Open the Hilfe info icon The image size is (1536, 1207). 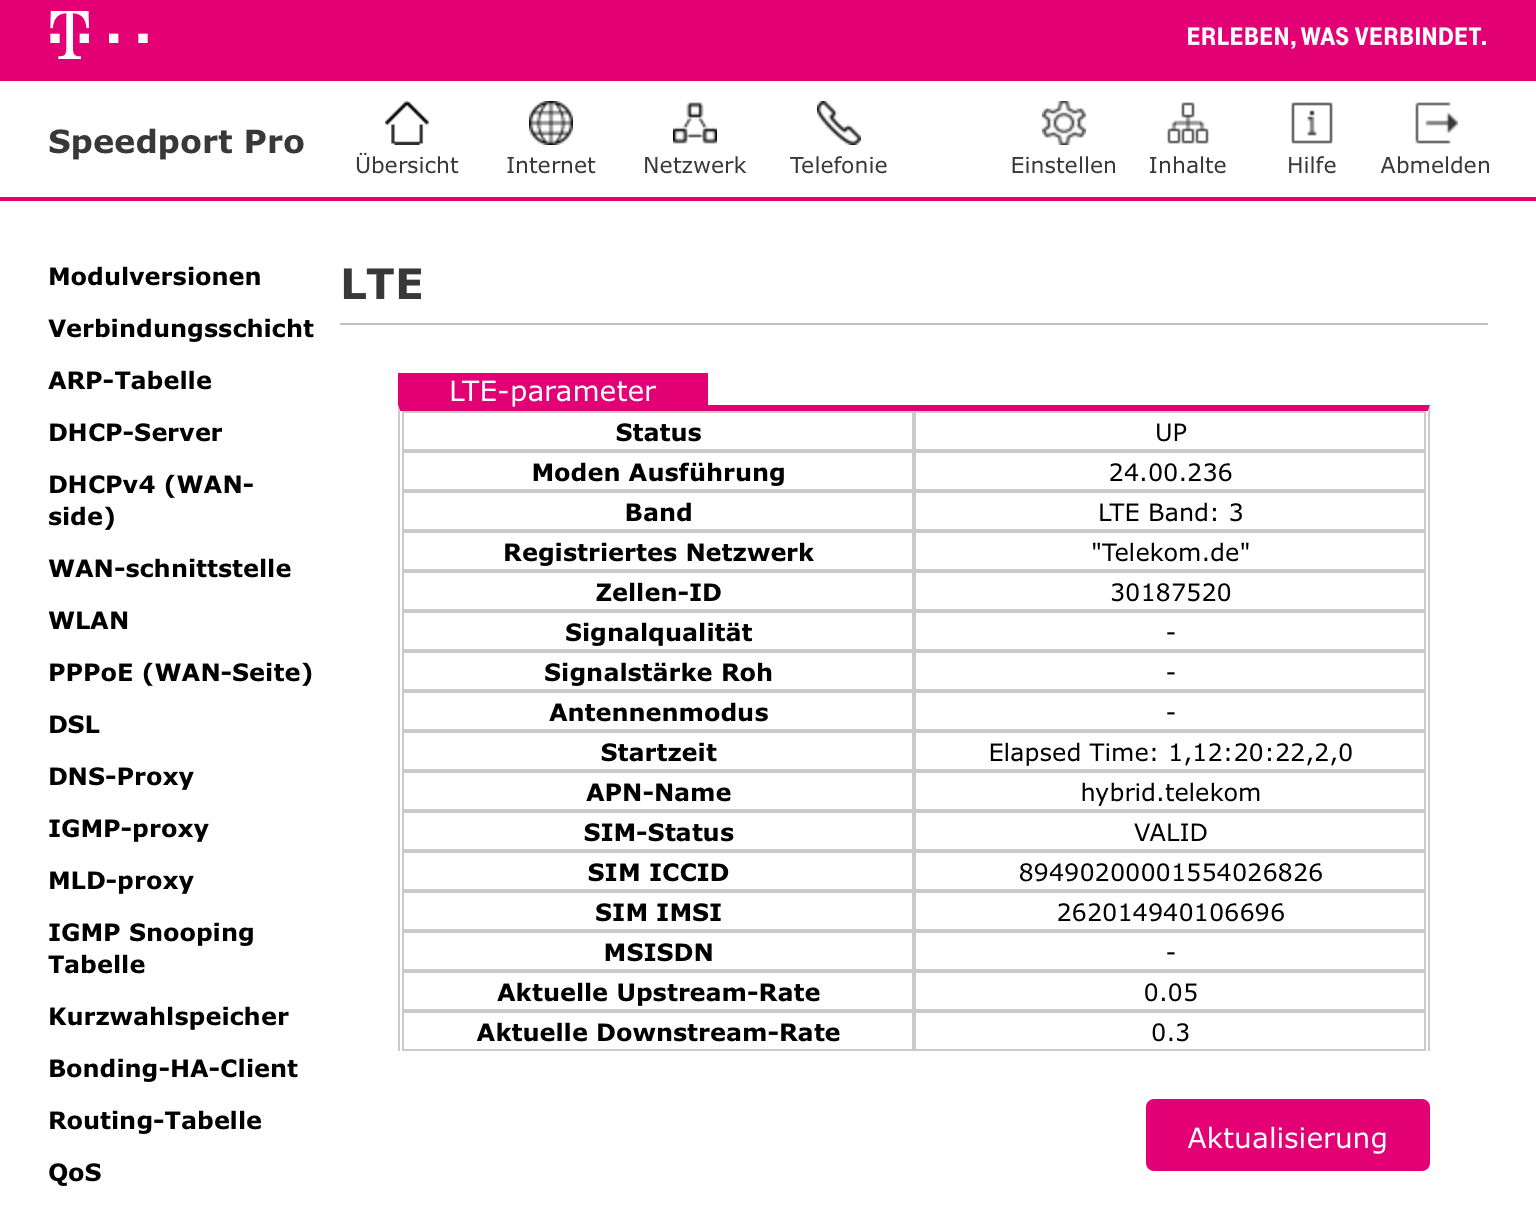click(x=1311, y=123)
